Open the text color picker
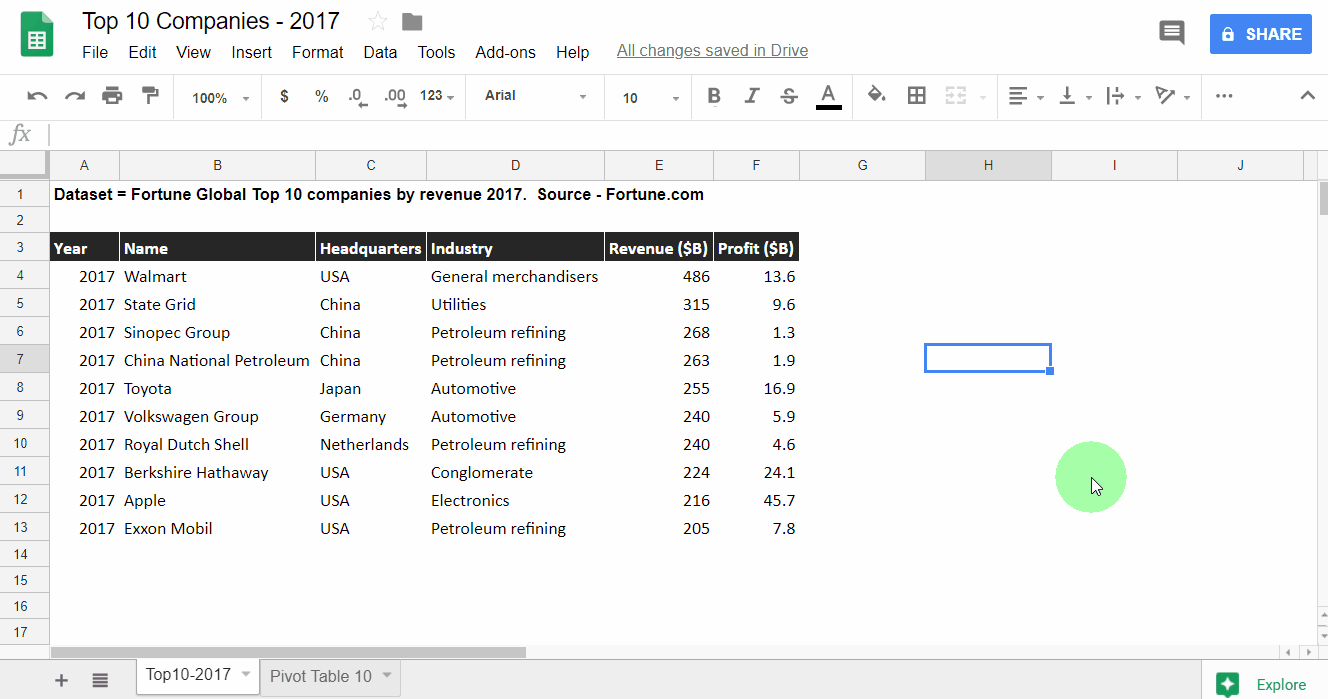Viewport: 1328px width, 699px height. tap(828, 96)
